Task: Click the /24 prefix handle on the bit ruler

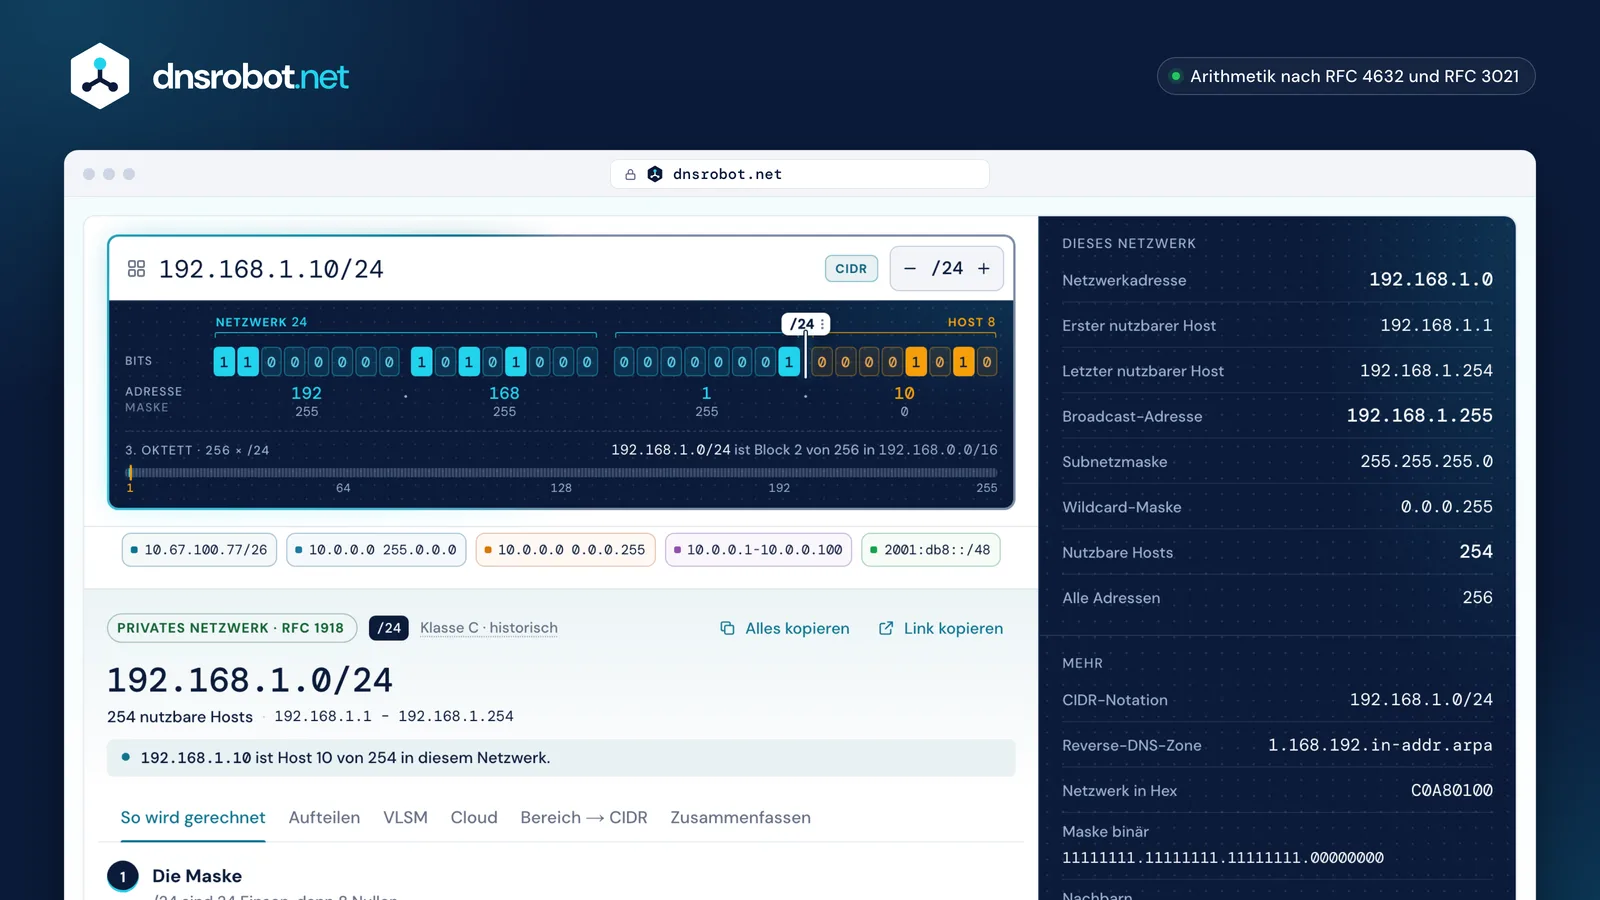Action: [x=806, y=324]
